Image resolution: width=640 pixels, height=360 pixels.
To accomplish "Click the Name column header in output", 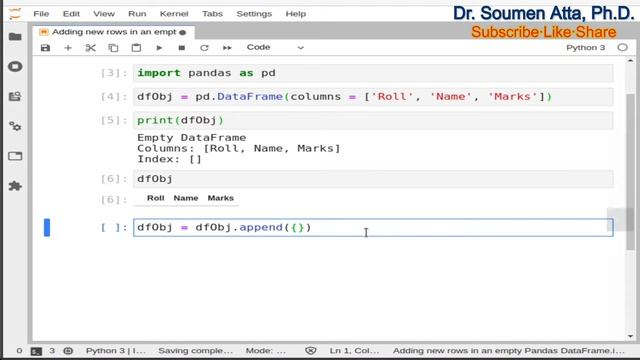I will coord(186,198).
